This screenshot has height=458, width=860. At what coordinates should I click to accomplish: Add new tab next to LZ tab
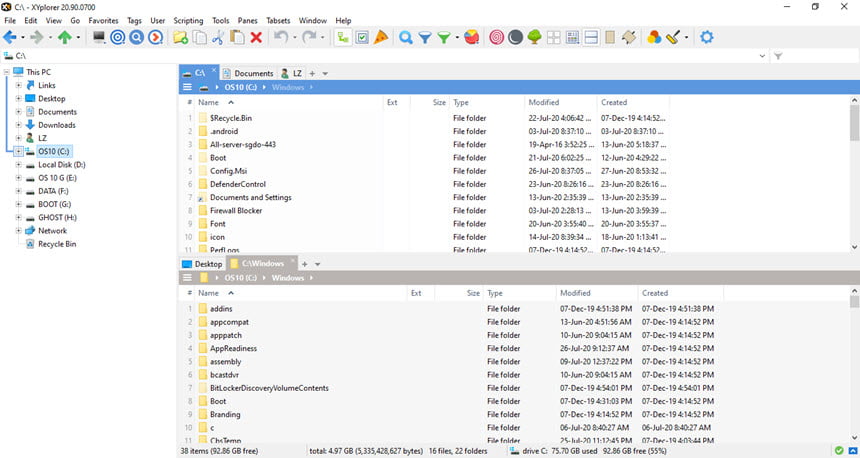pyautogui.click(x=312, y=73)
